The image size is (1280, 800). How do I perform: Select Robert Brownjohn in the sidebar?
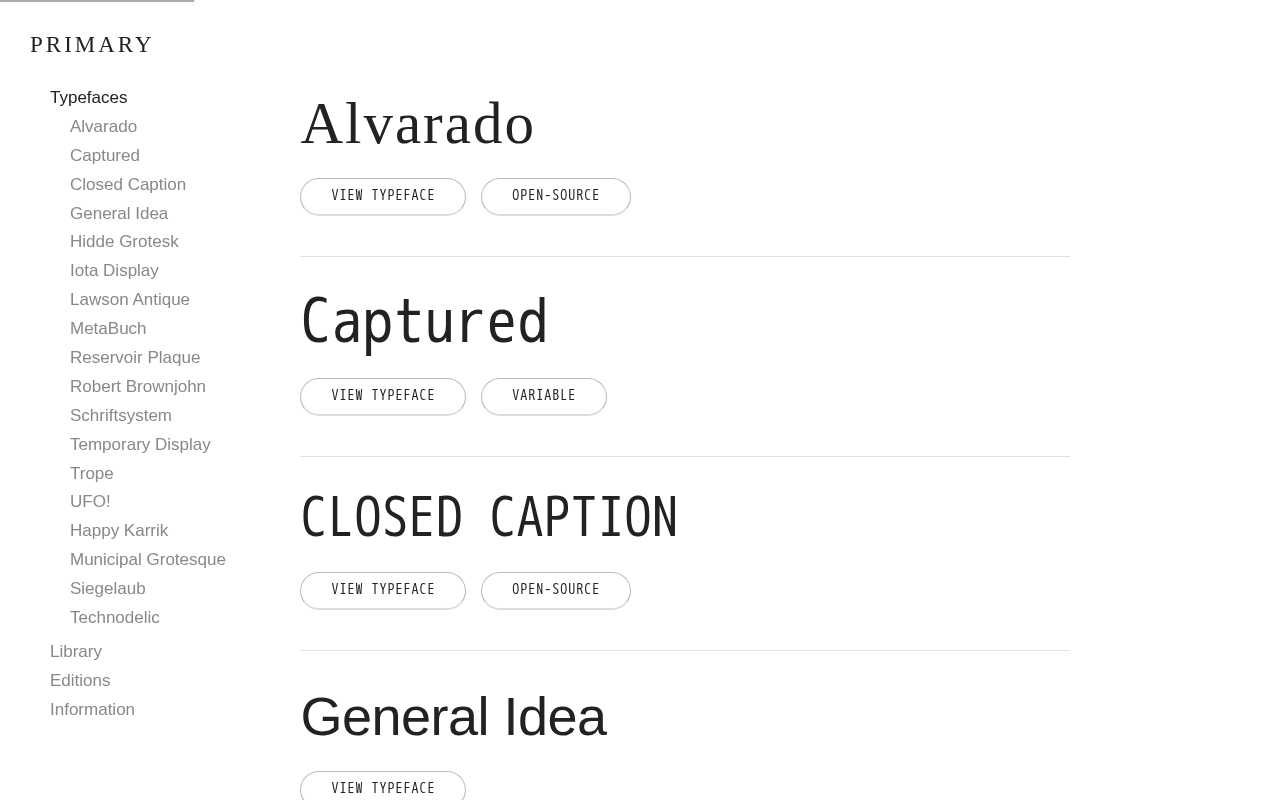(x=138, y=386)
